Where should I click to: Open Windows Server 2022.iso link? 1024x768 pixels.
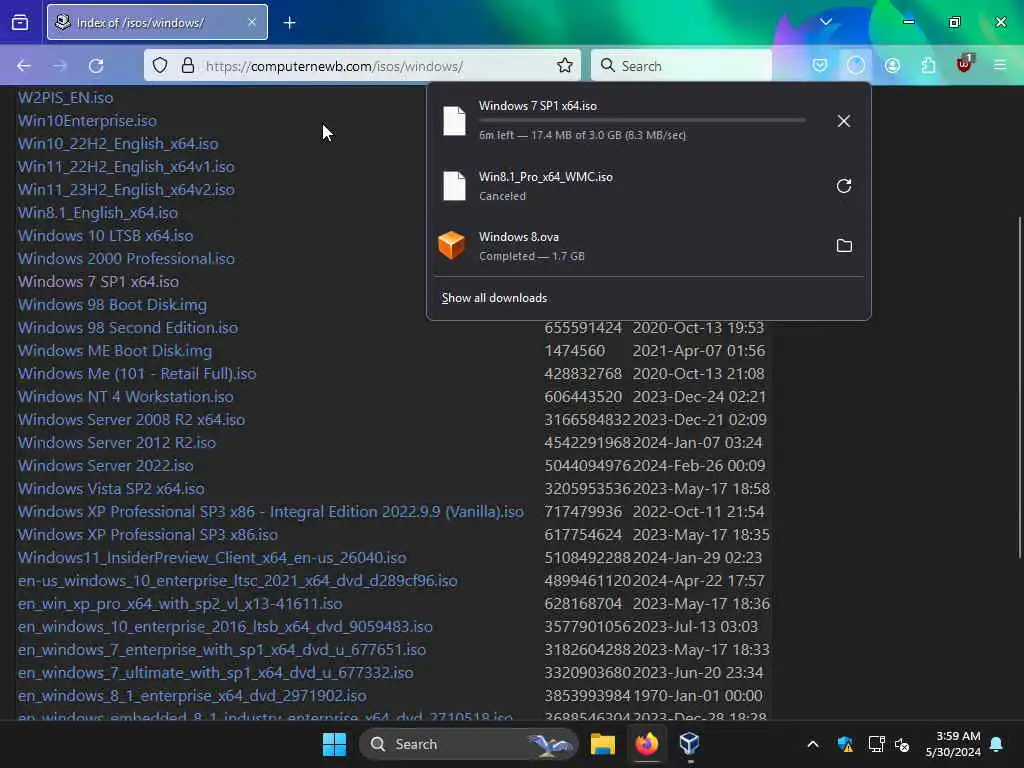click(x=105, y=466)
